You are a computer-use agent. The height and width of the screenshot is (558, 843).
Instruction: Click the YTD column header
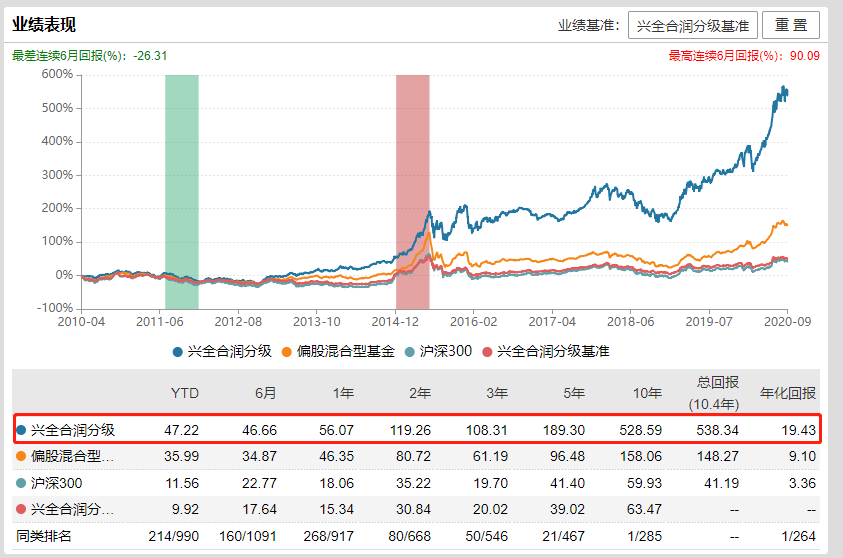tap(184, 394)
